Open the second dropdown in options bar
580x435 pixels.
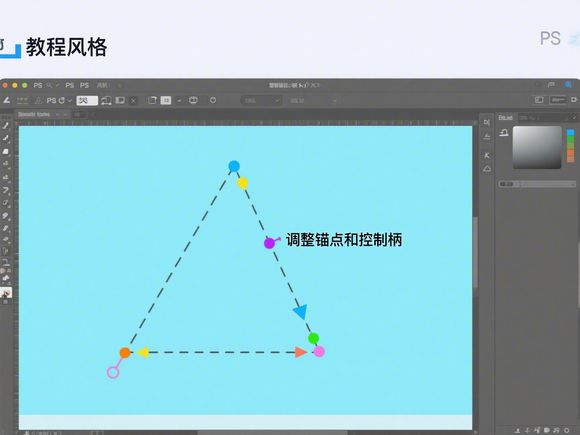point(313,101)
